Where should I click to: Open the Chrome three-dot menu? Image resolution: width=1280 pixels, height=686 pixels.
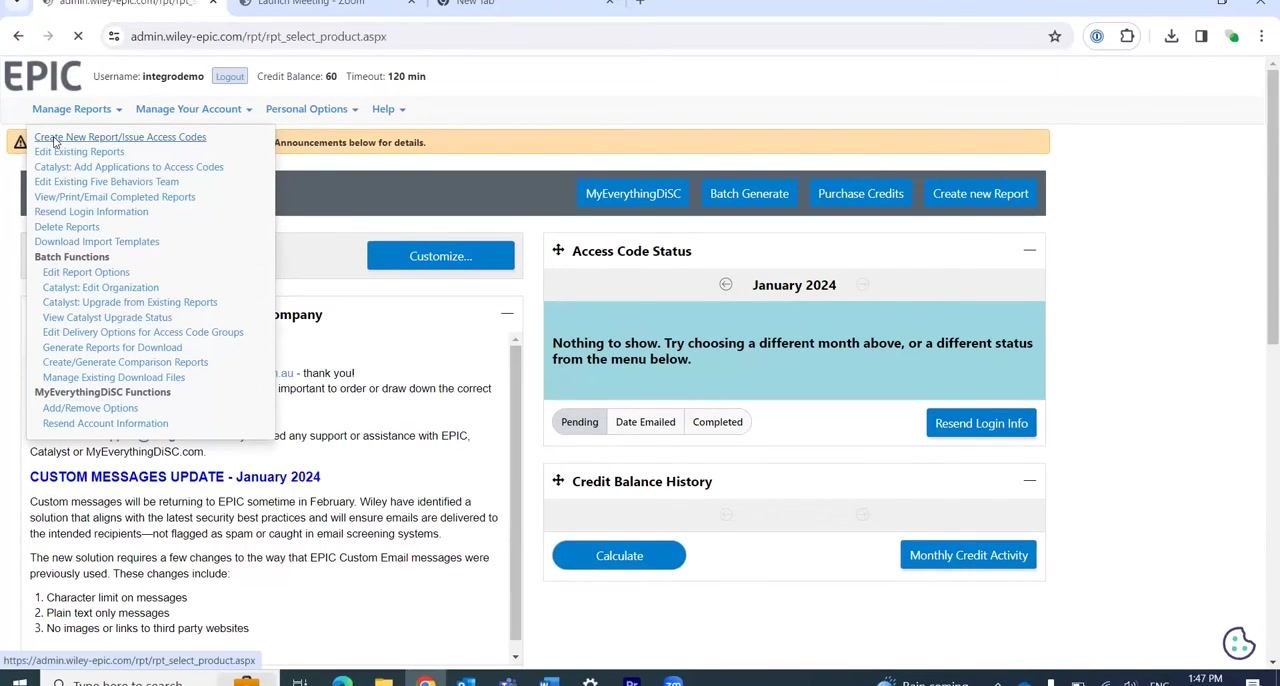(x=1262, y=36)
